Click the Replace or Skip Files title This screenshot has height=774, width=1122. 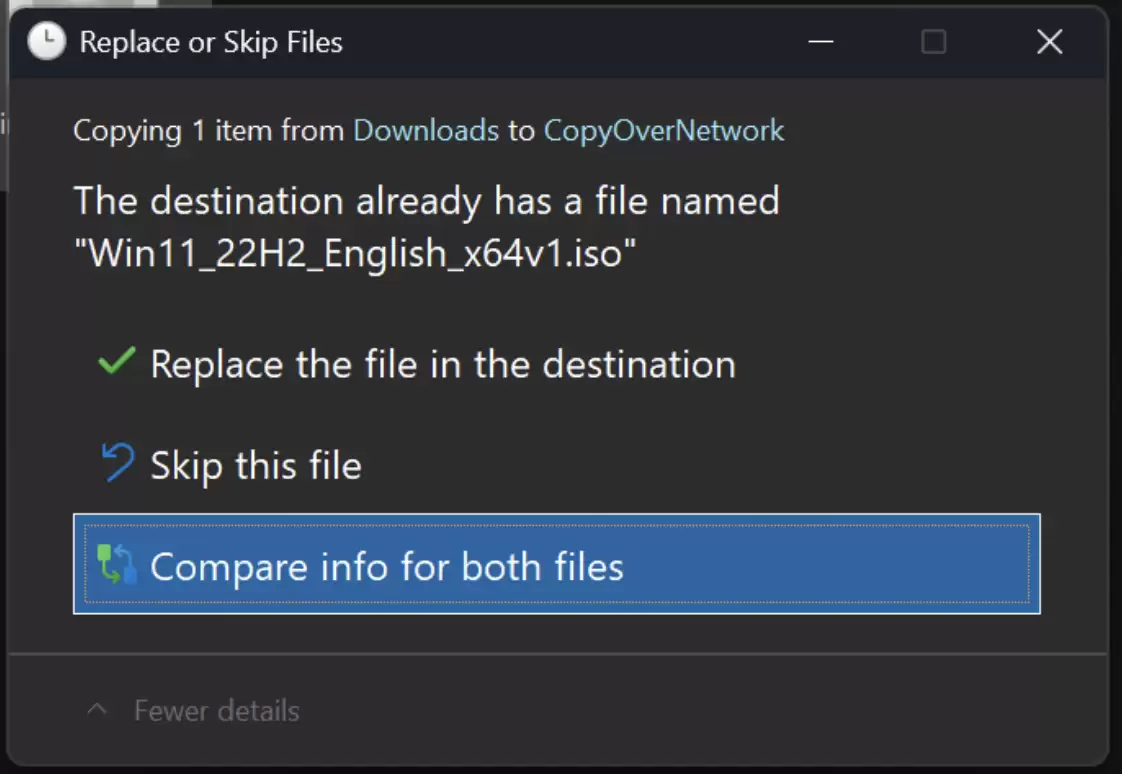(x=212, y=42)
